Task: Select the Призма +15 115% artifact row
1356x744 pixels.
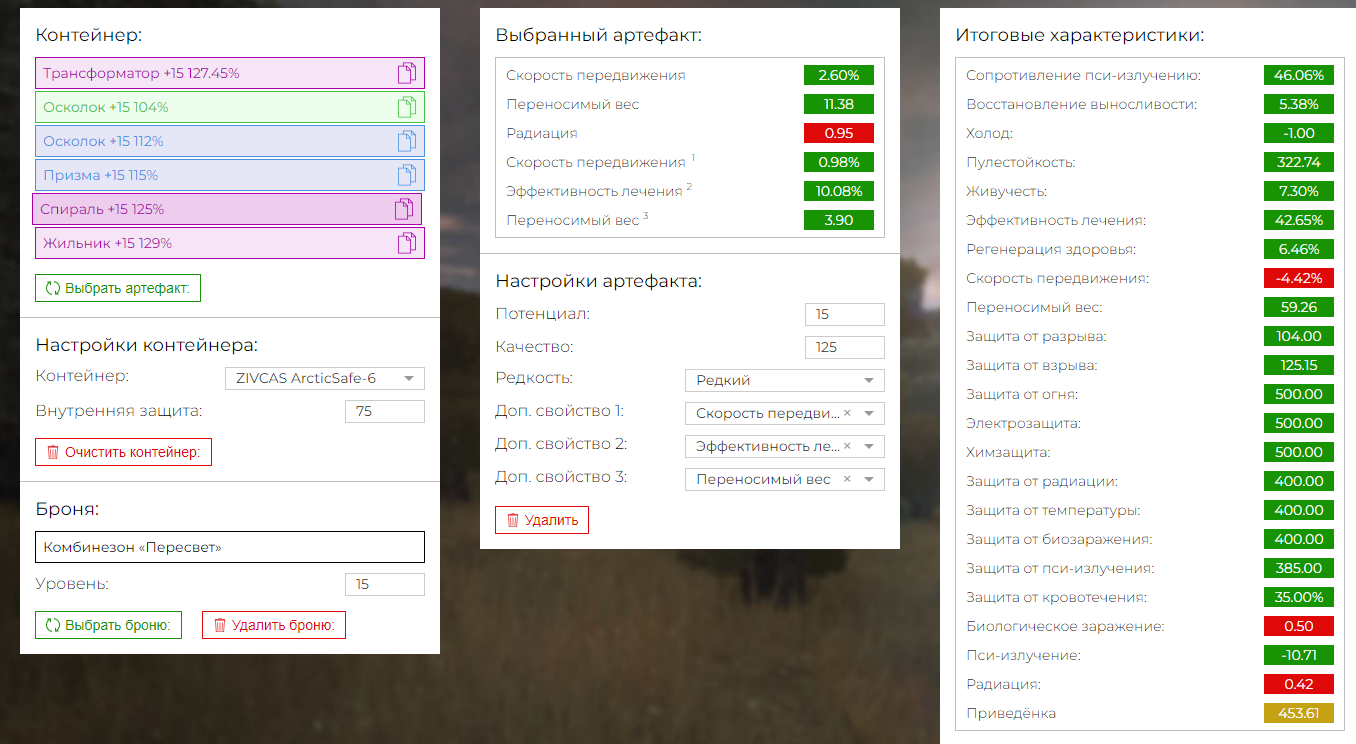Action: [x=230, y=175]
